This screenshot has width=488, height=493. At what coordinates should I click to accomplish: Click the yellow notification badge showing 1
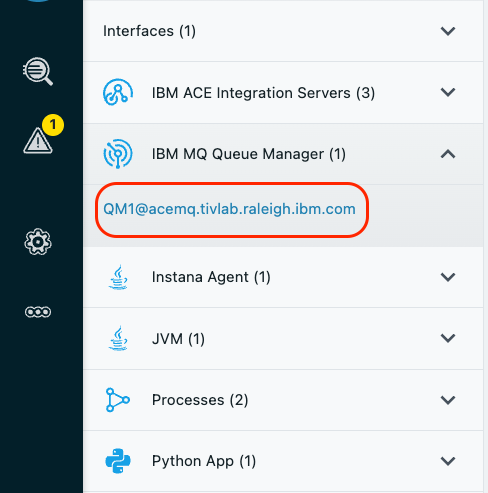53,125
